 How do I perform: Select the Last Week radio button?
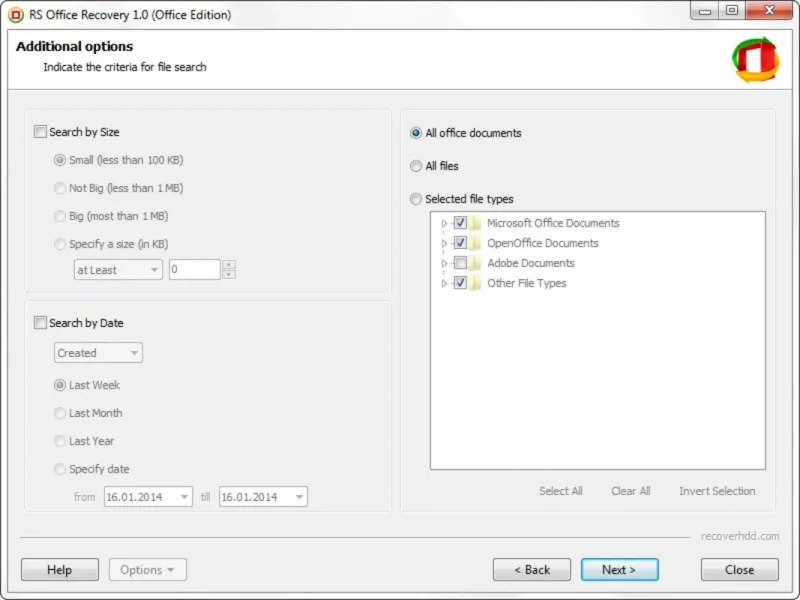[x=60, y=385]
